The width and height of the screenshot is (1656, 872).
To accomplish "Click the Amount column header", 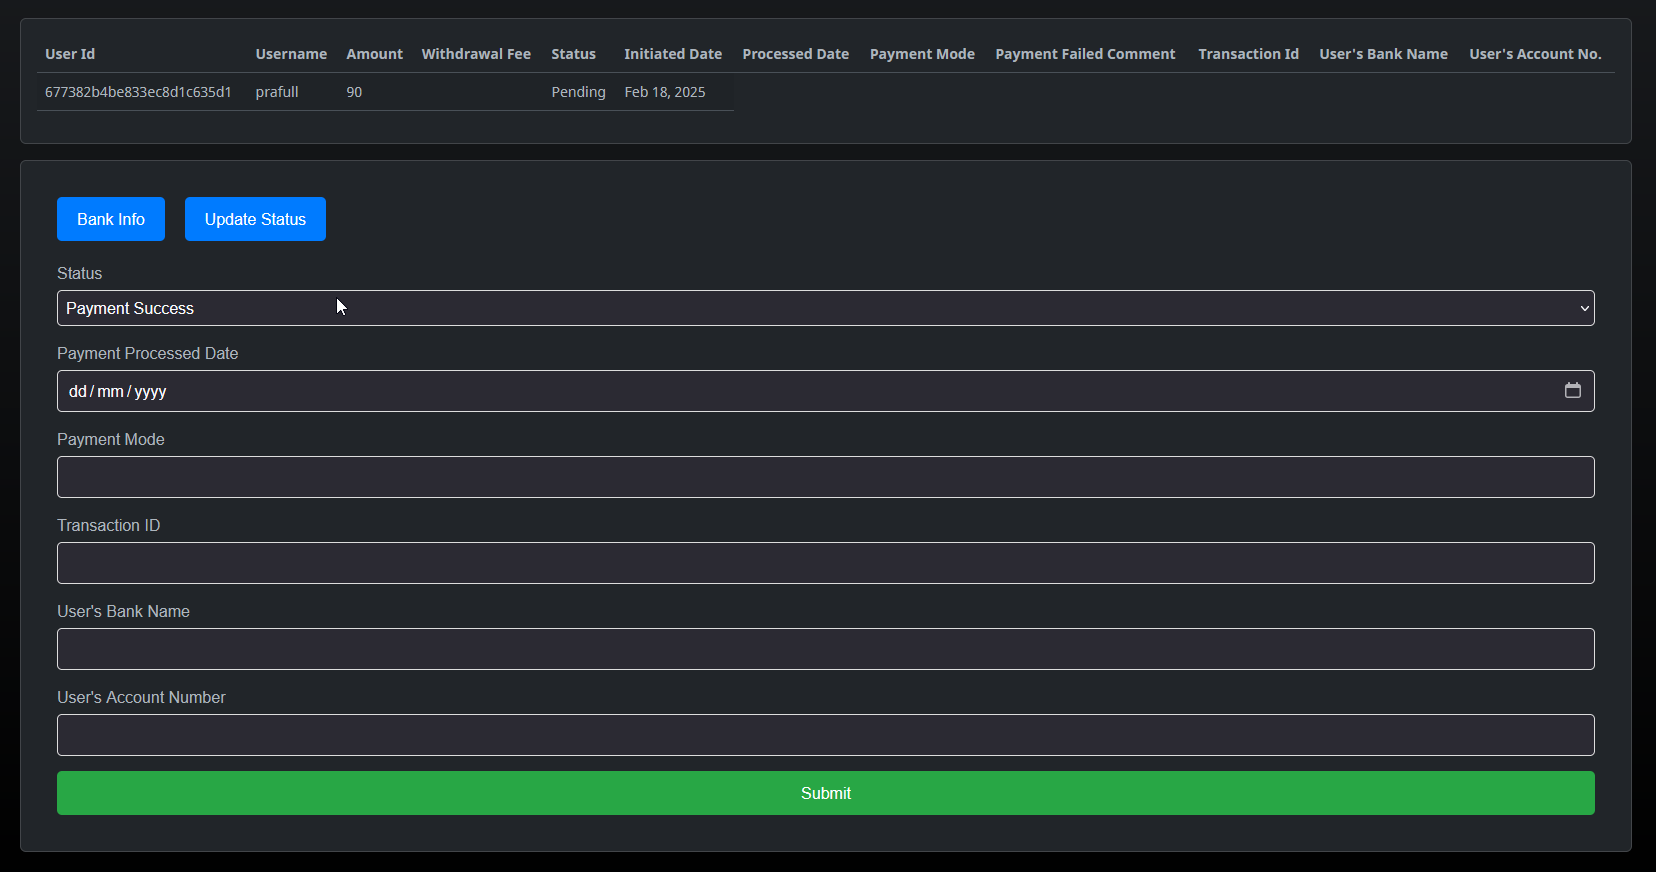I will point(374,54).
